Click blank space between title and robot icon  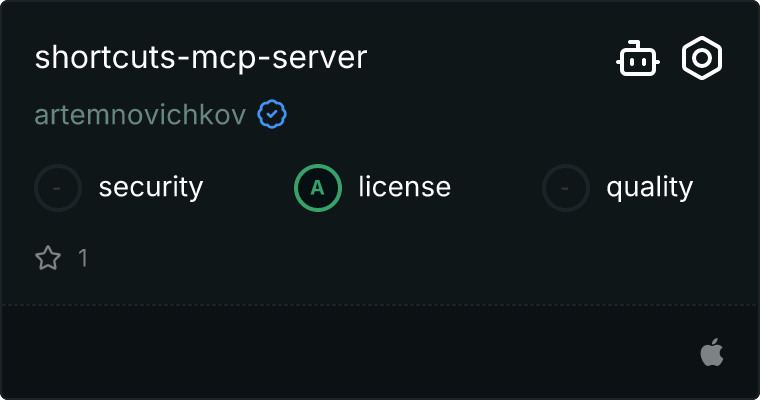[x=490, y=58]
